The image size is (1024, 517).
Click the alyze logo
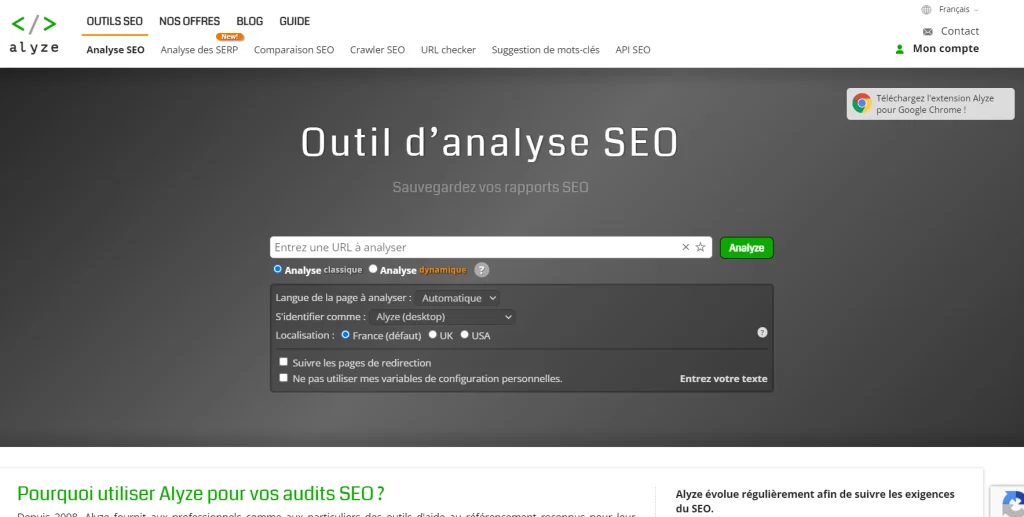34,34
